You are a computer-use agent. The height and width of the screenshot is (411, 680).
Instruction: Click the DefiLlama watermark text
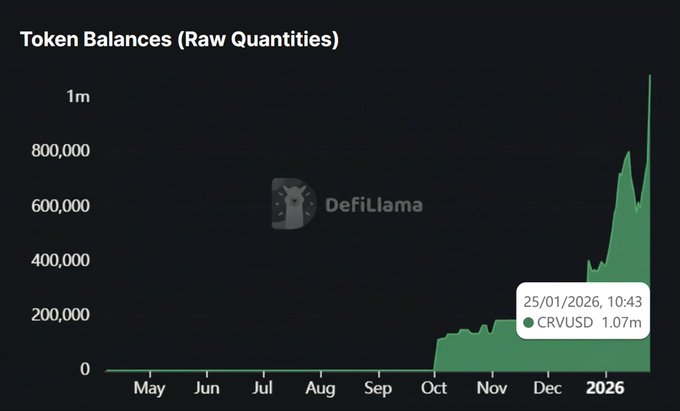(373, 205)
